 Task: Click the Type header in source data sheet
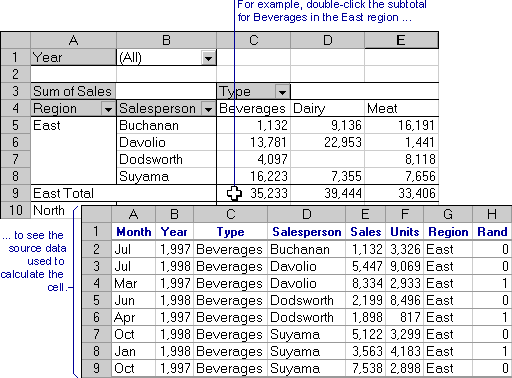230,232
